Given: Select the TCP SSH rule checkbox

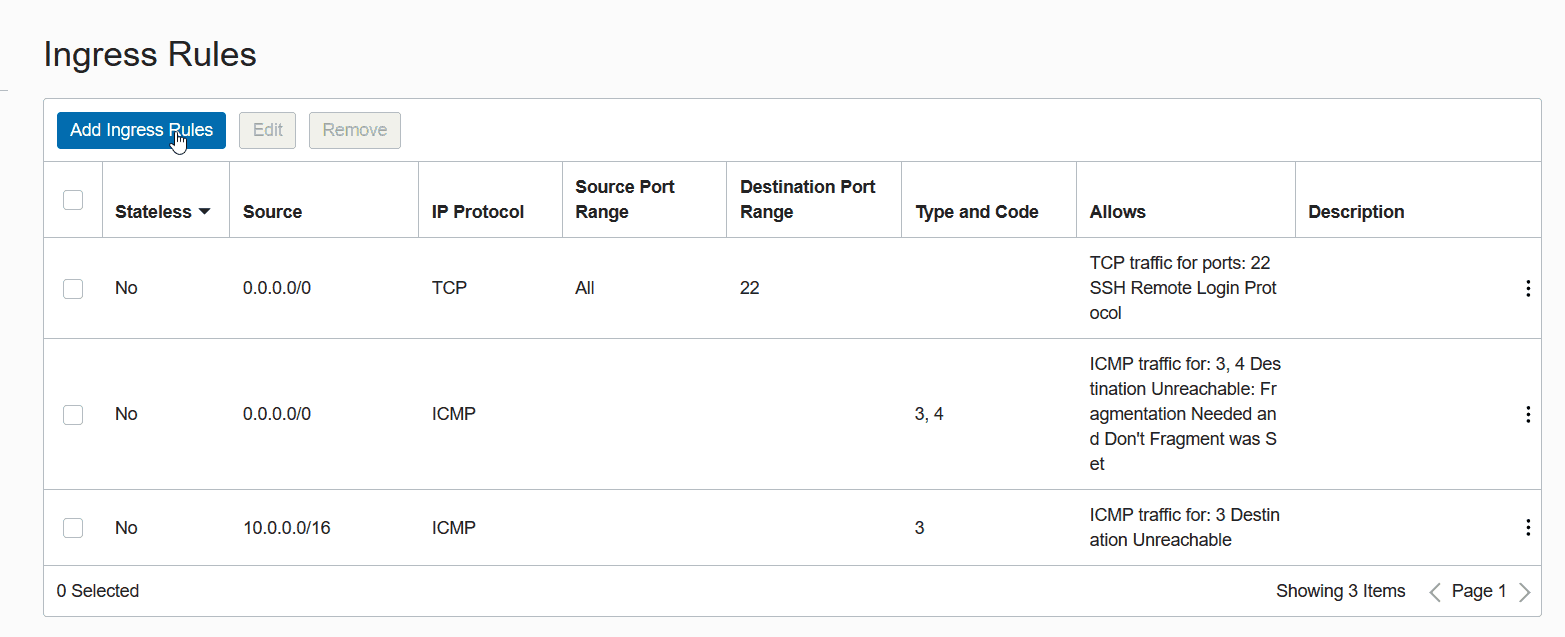Looking at the screenshot, I should (73, 289).
